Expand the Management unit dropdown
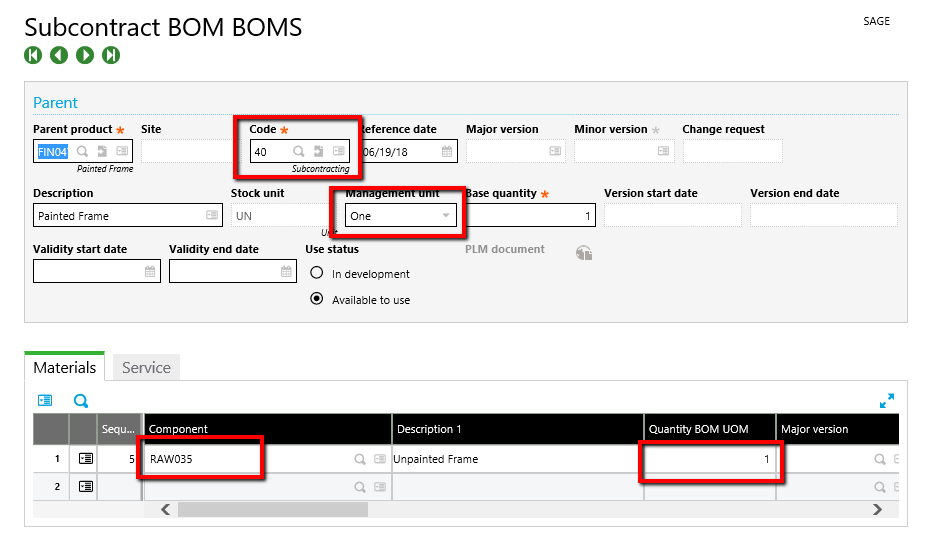This screenshot has width=932, height=537. pyautogui.click(x=445, y=216)
